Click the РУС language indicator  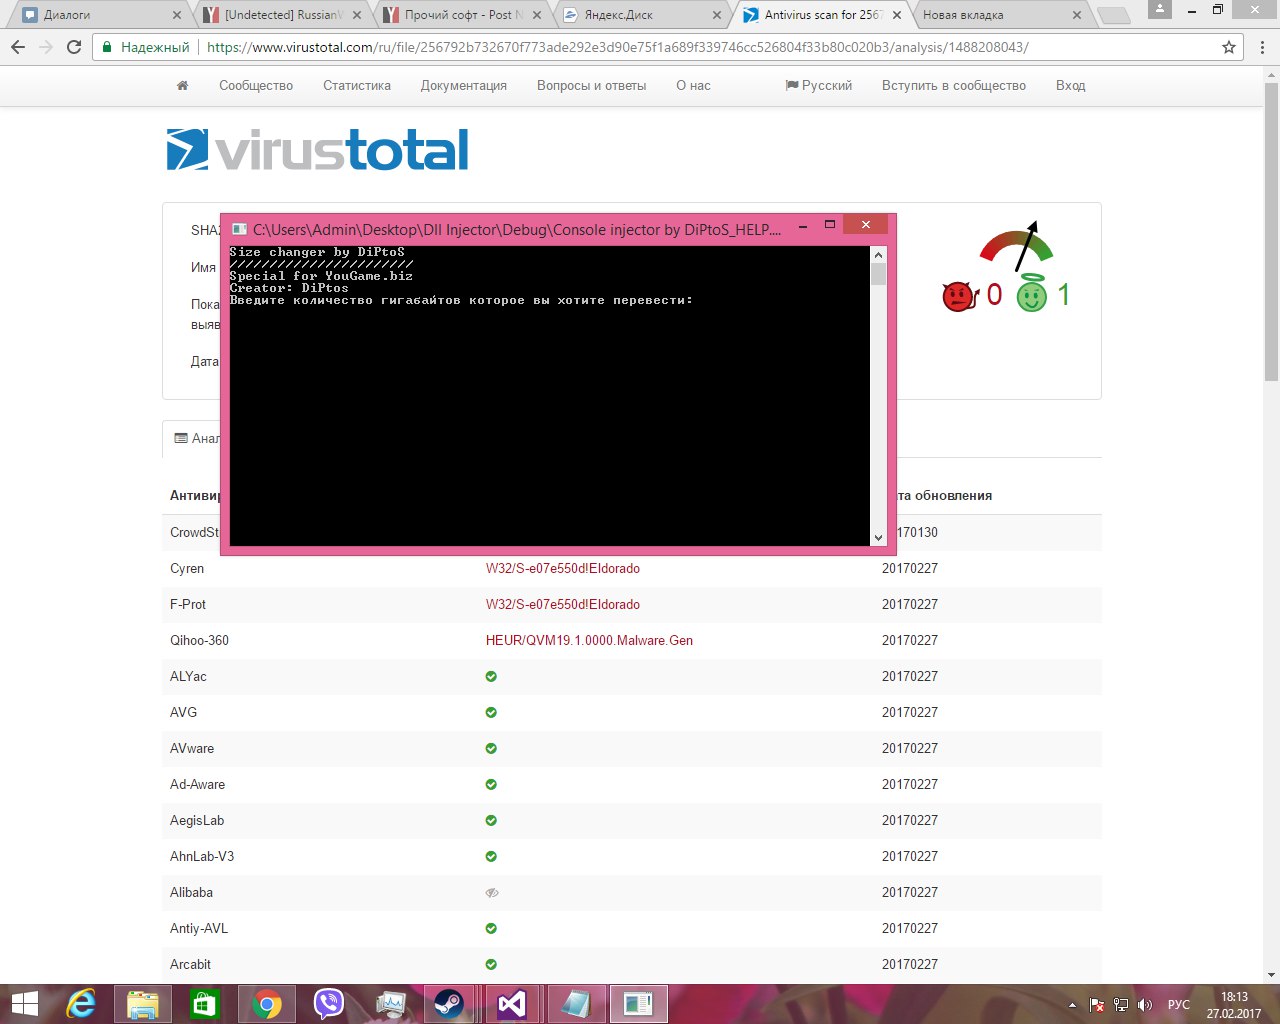tap(1179, 1005)
